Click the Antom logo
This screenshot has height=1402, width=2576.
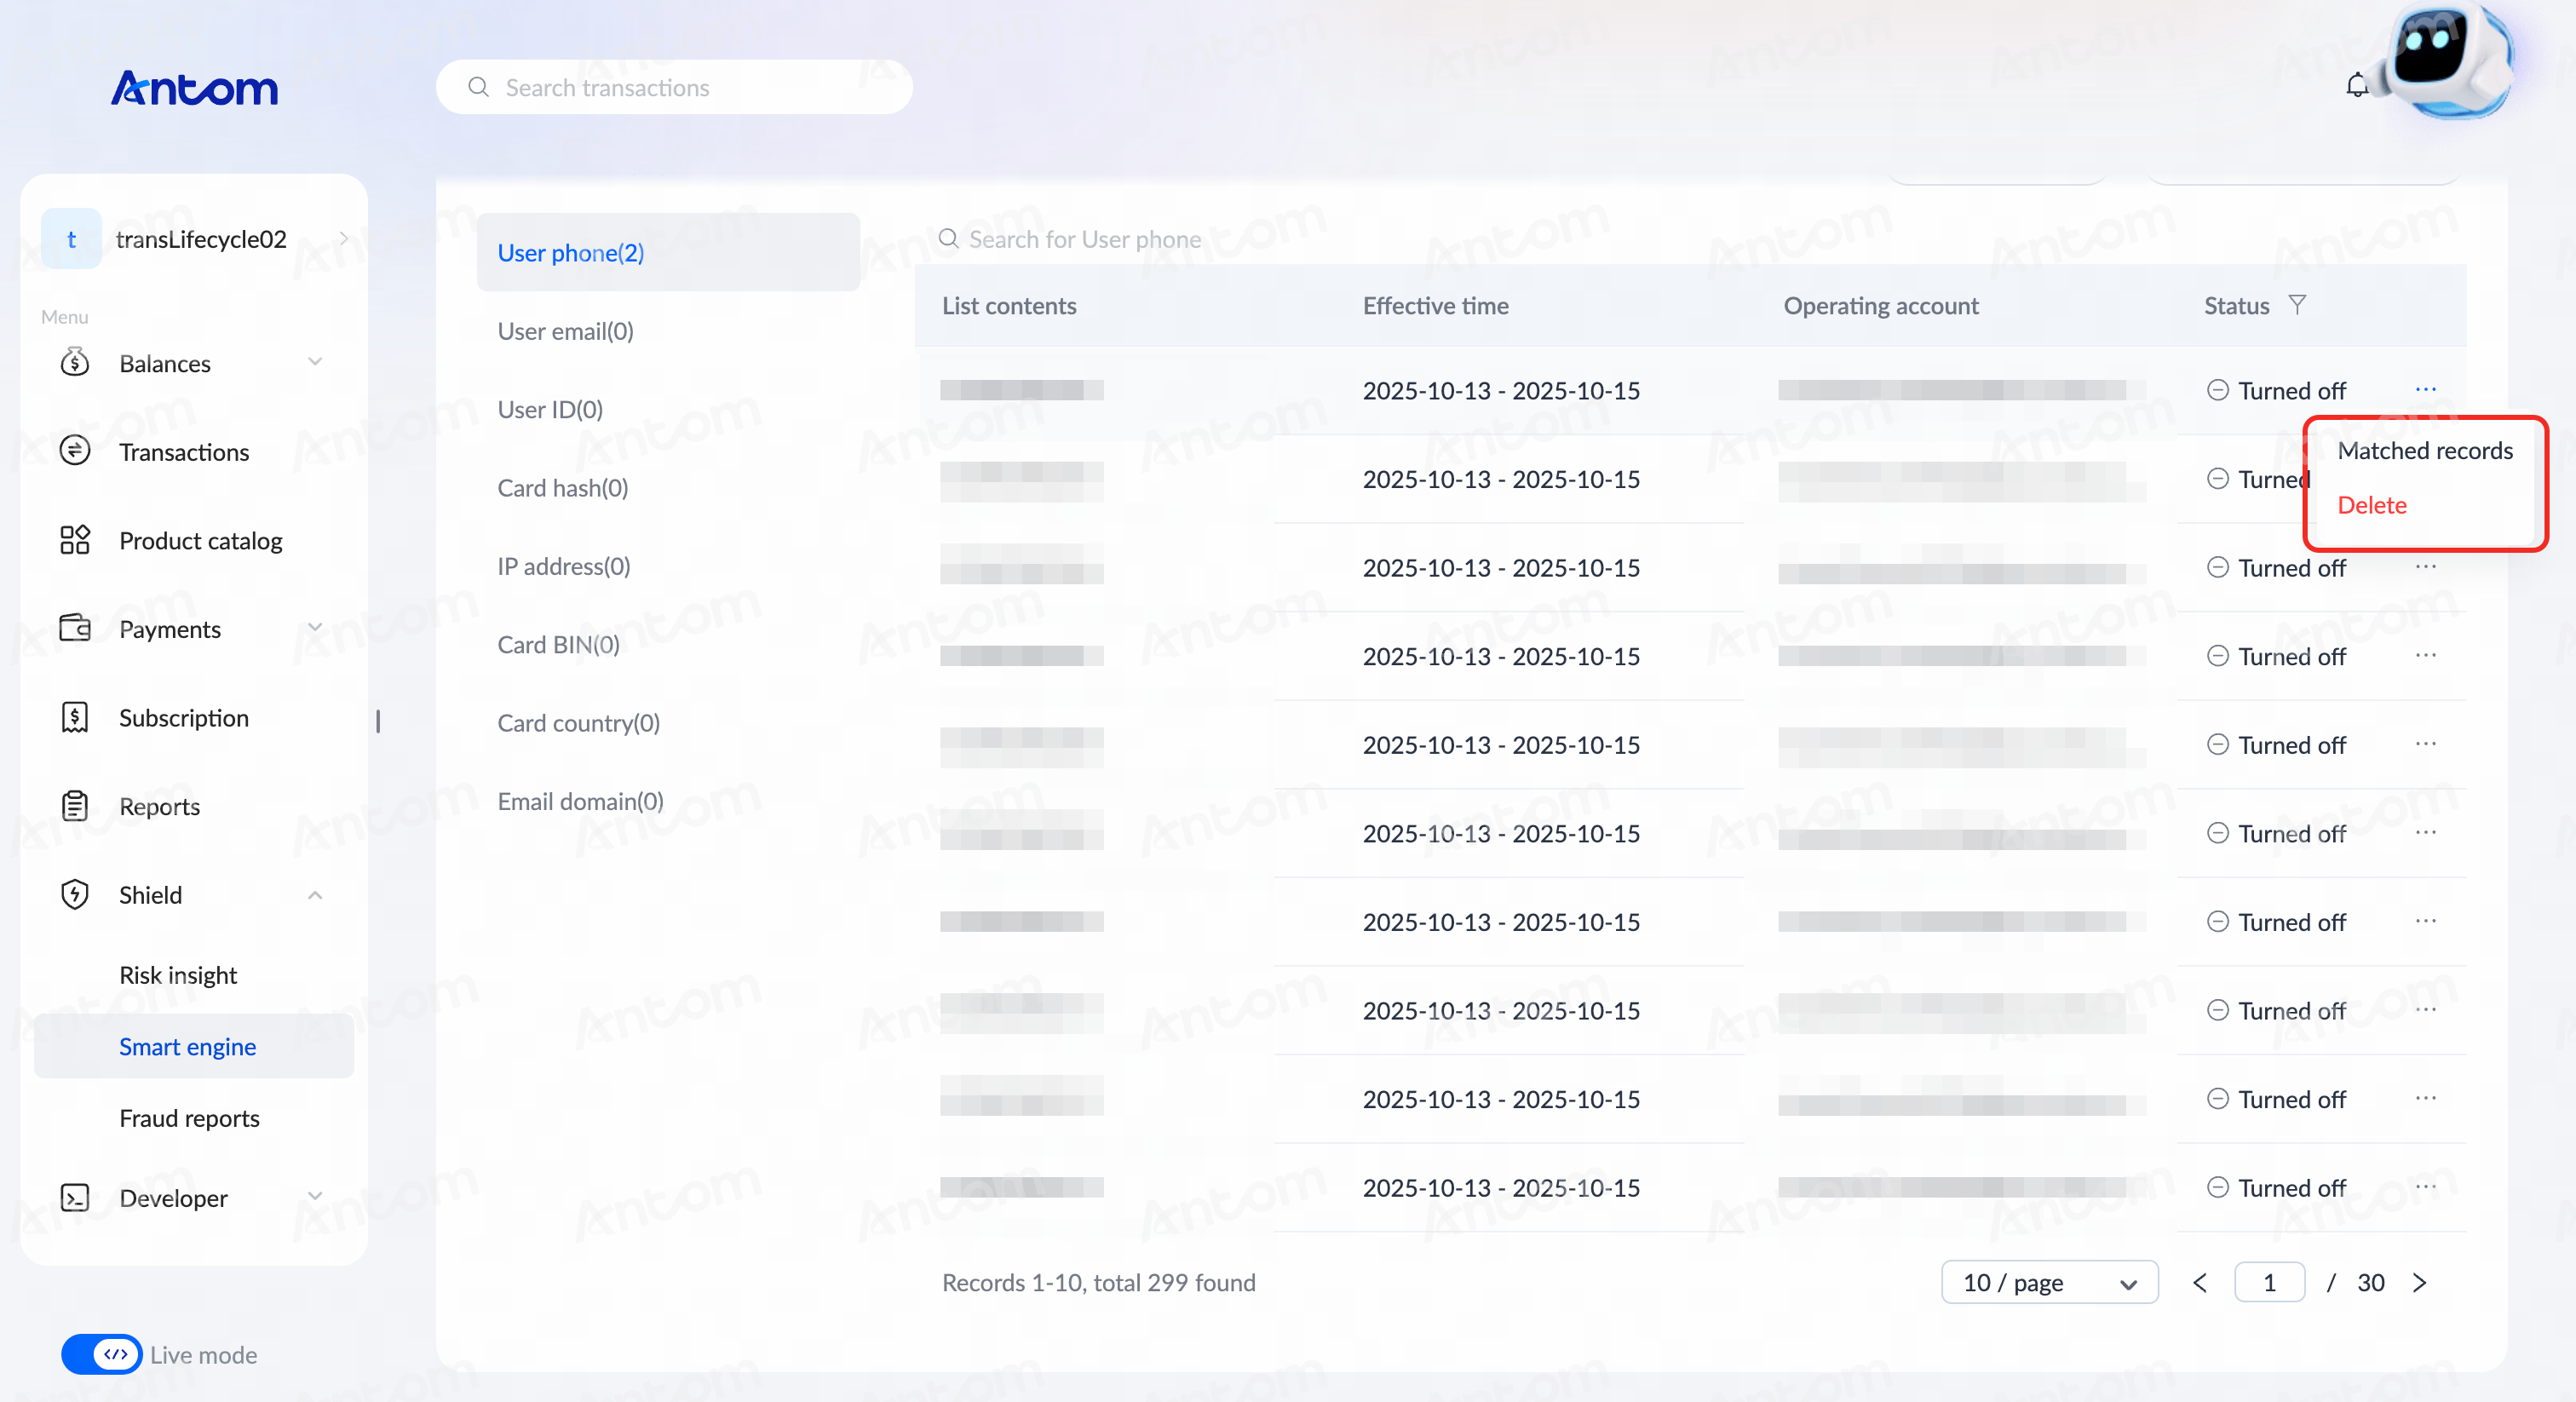(x=194, y=88)
